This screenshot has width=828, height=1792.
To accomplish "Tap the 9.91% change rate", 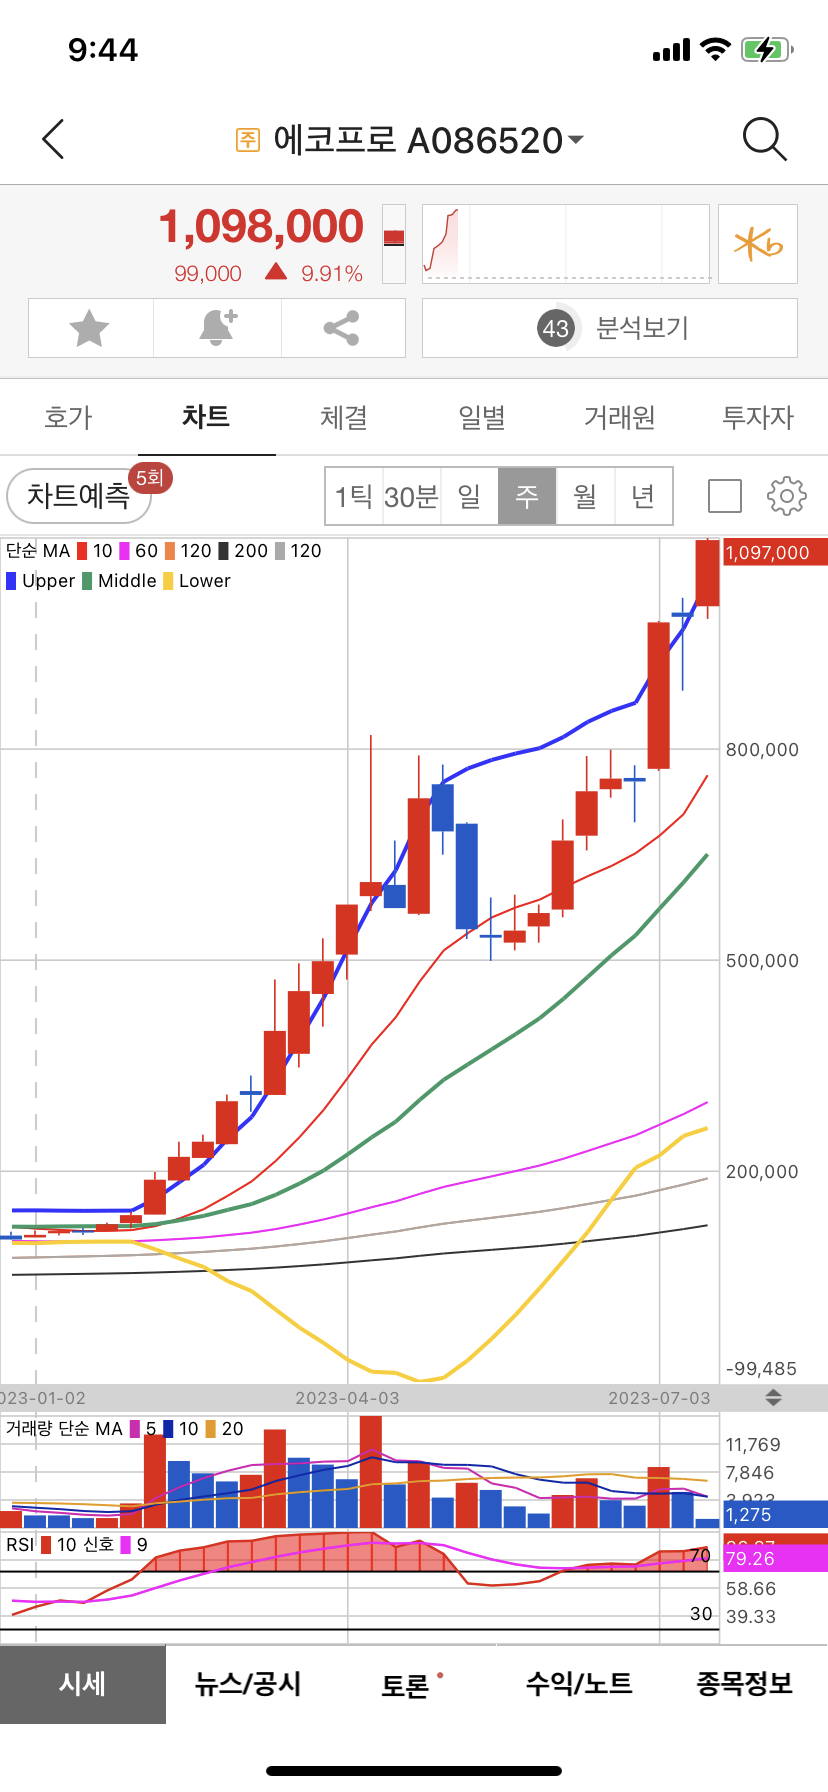I will point(332,274).
